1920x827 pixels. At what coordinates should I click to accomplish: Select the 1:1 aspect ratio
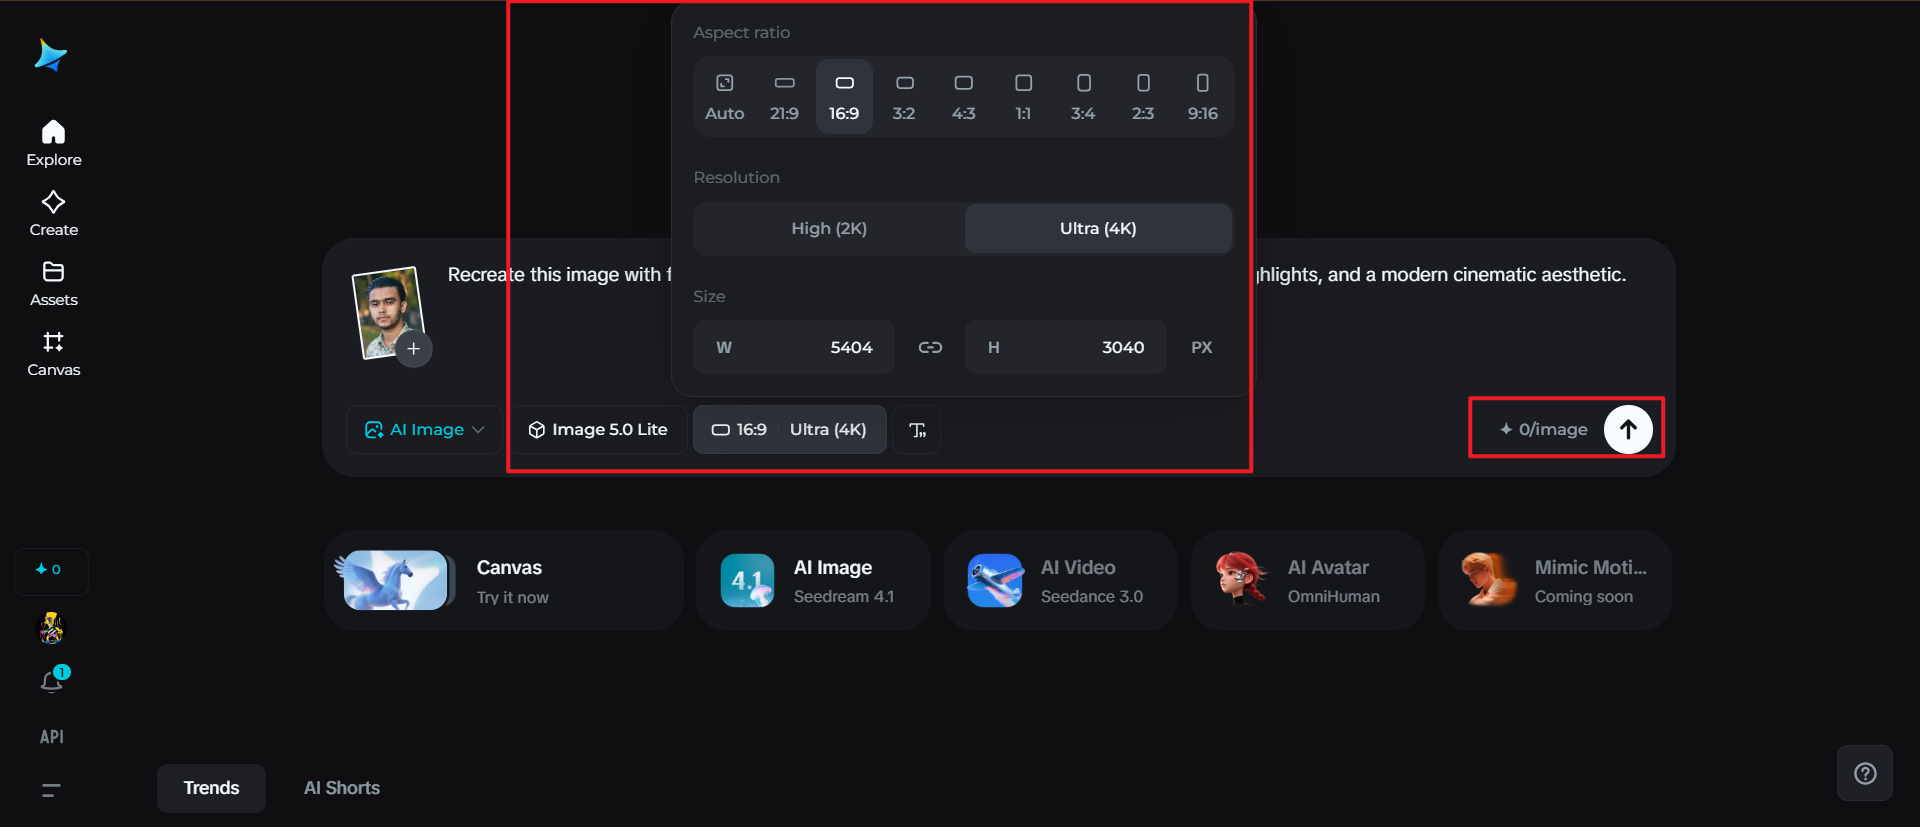[x=1023, y=96]
